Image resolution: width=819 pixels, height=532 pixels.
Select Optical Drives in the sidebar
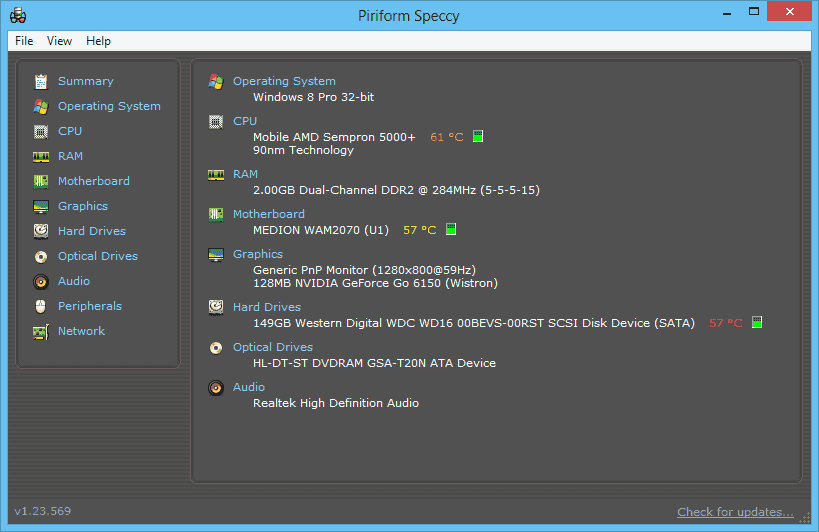pos(98,256)
